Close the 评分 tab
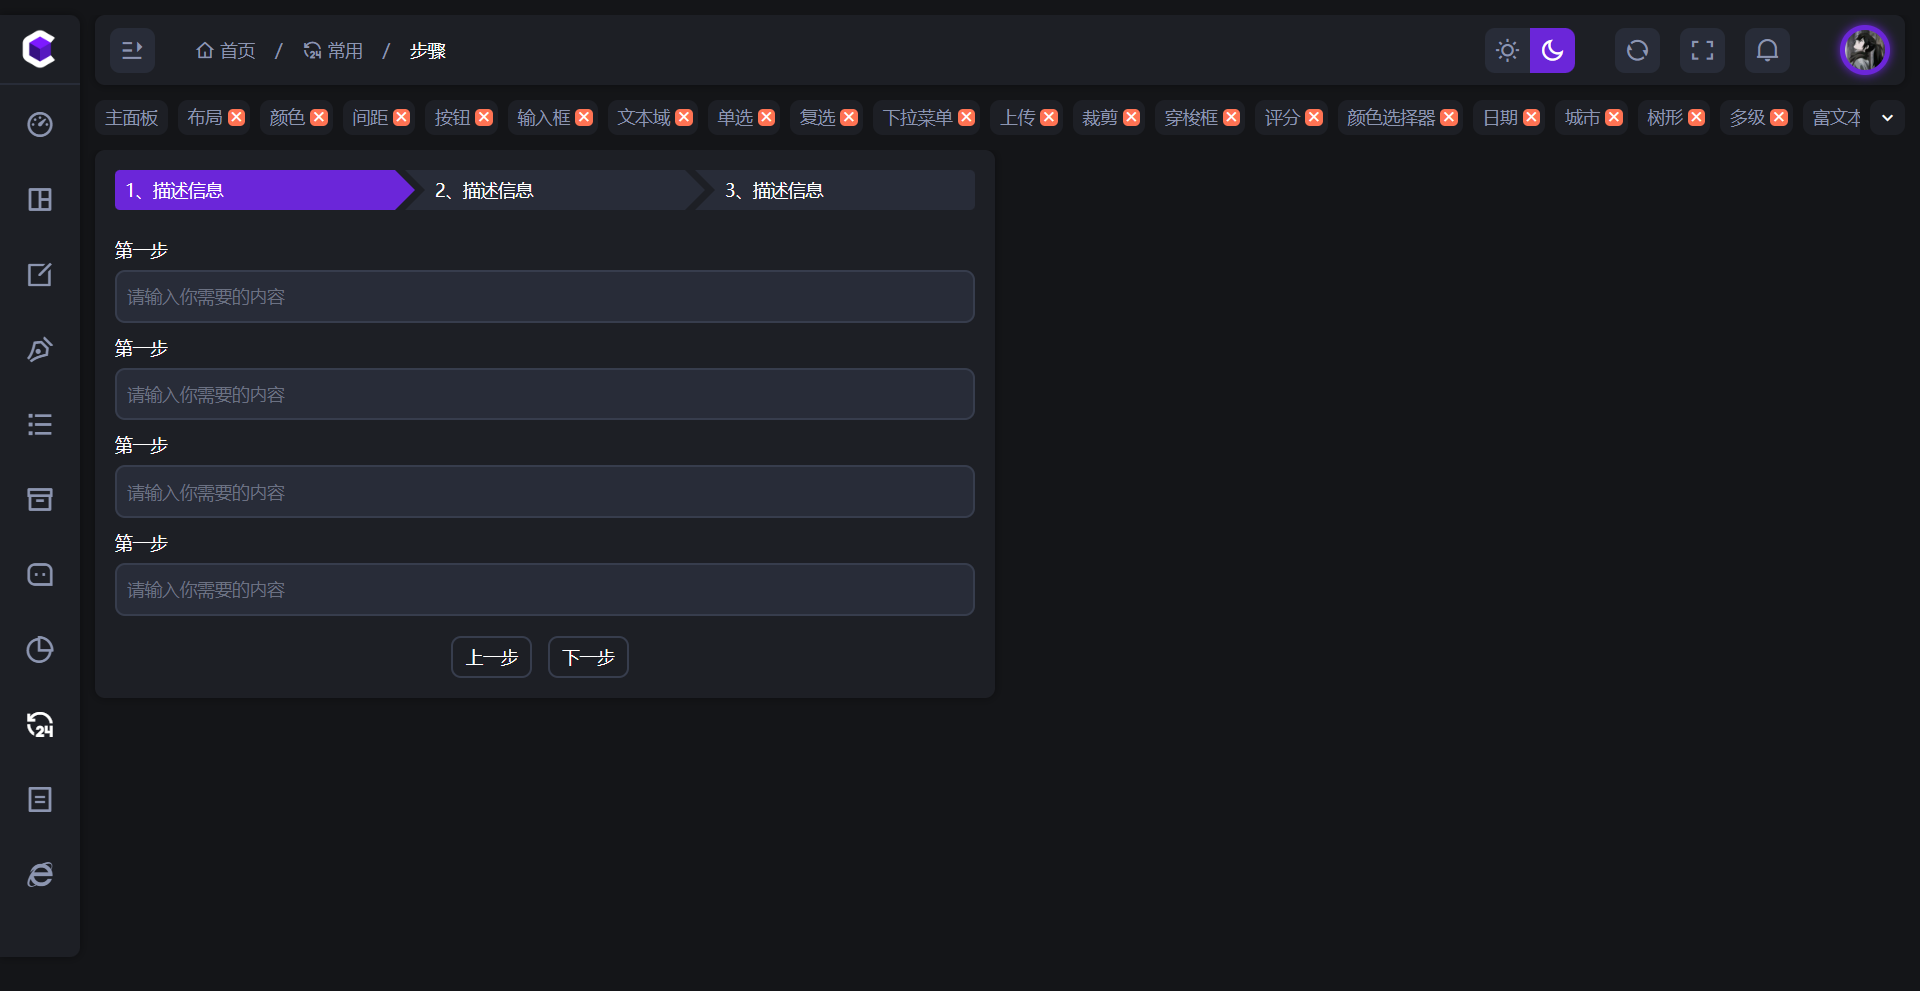1920x992 pixels. click(x=1314, y=117)
